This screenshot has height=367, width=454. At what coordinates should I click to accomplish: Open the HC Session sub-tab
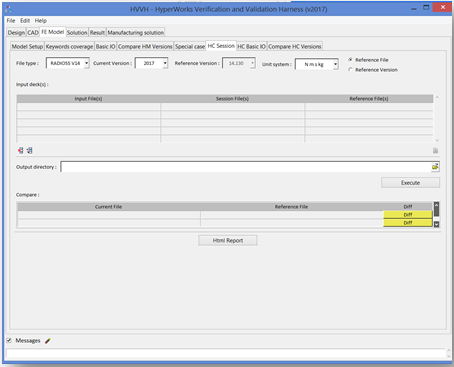point(221,46)
